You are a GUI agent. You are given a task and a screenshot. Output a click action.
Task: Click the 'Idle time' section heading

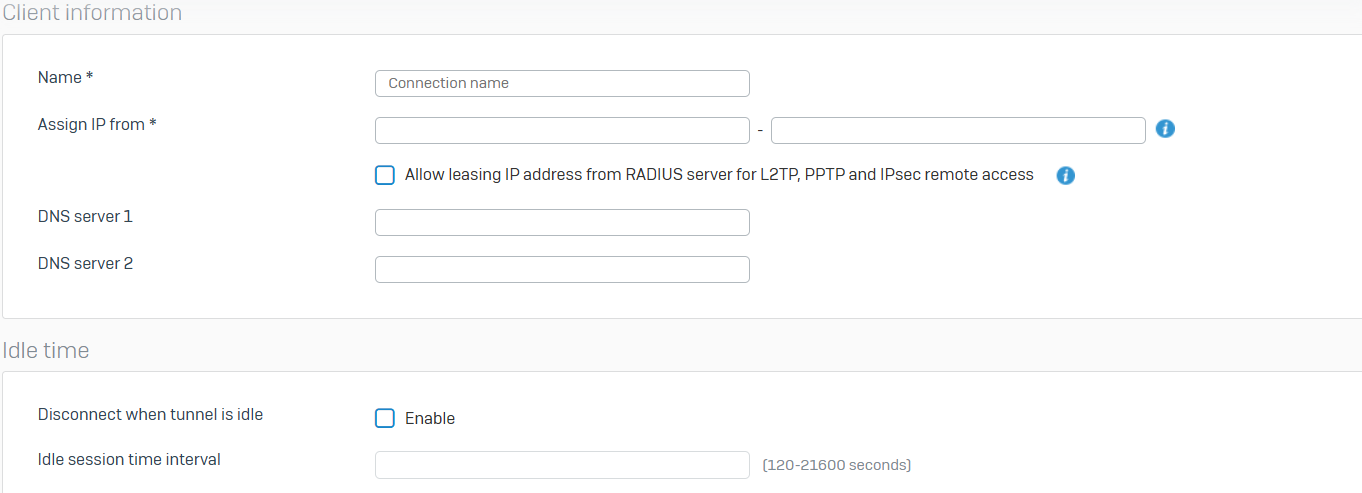46,351
